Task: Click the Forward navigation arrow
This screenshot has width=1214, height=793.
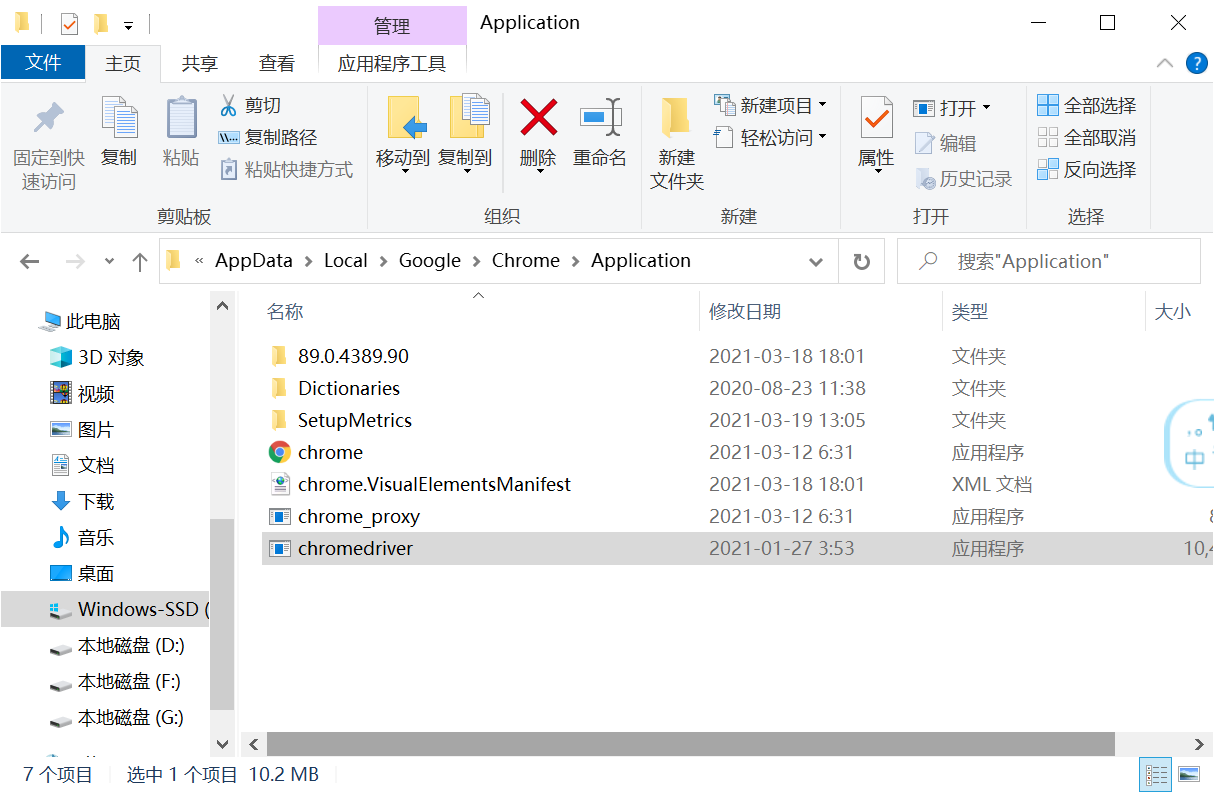Action: 74,261
